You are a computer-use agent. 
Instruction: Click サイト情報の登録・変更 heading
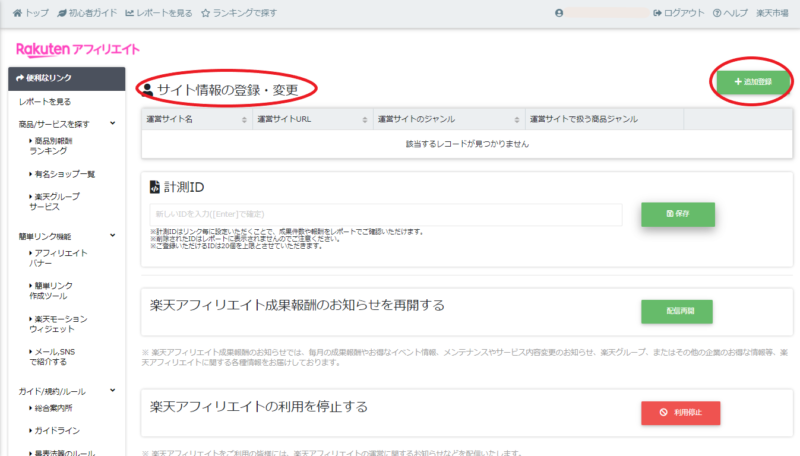(227, 90)
